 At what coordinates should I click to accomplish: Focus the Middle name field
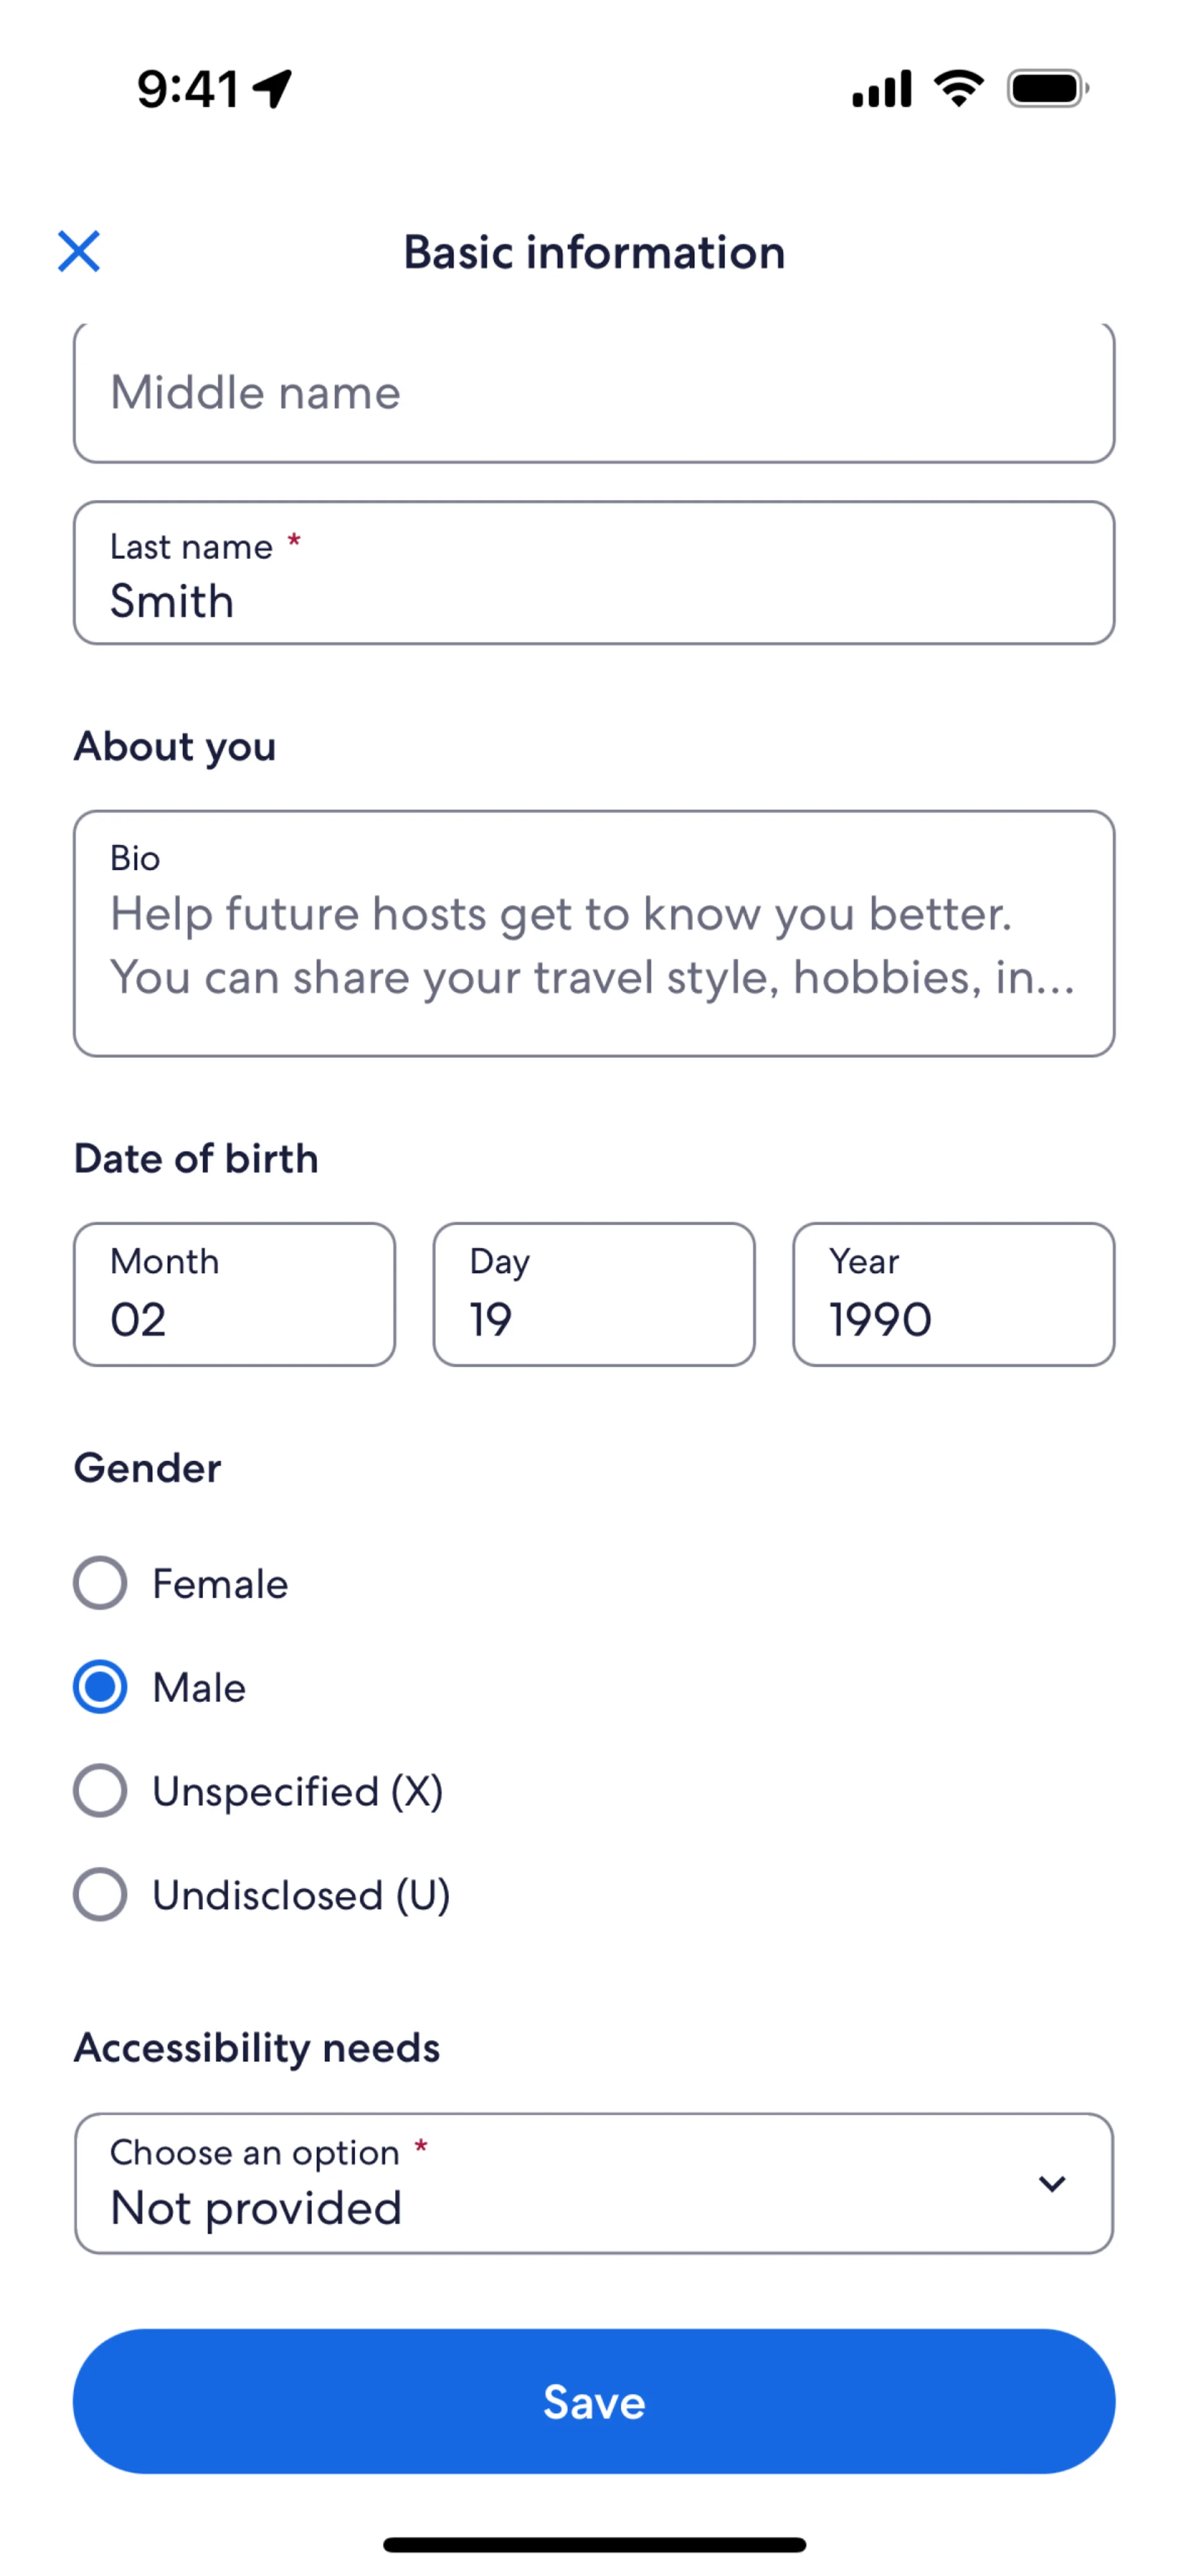click(x=594, y=393)
